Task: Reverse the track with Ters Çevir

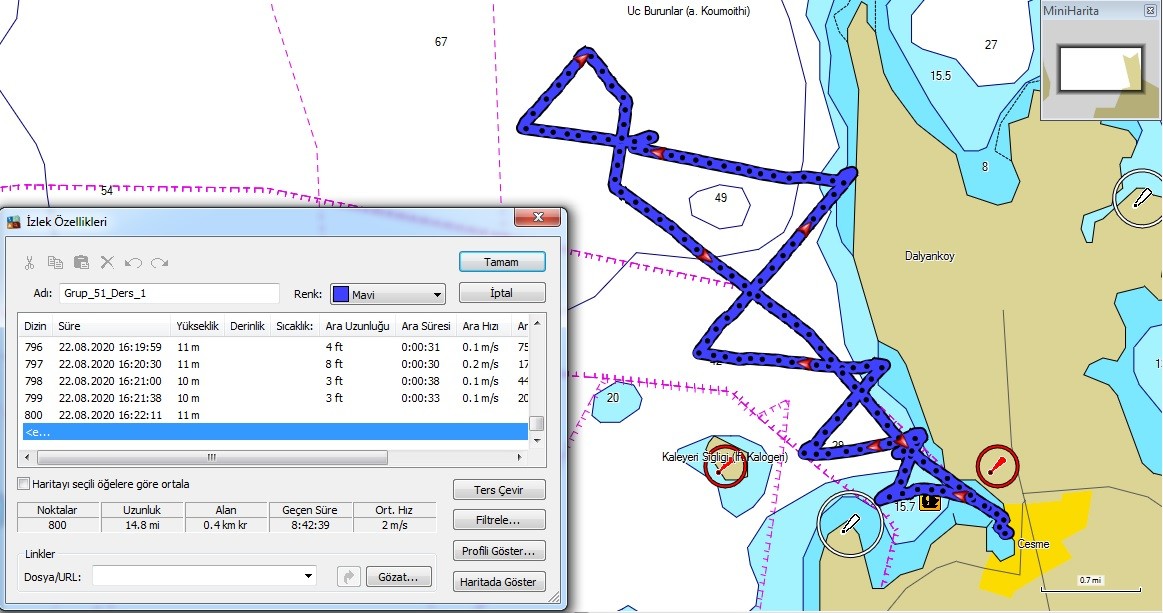Action: tap(499, 490)
